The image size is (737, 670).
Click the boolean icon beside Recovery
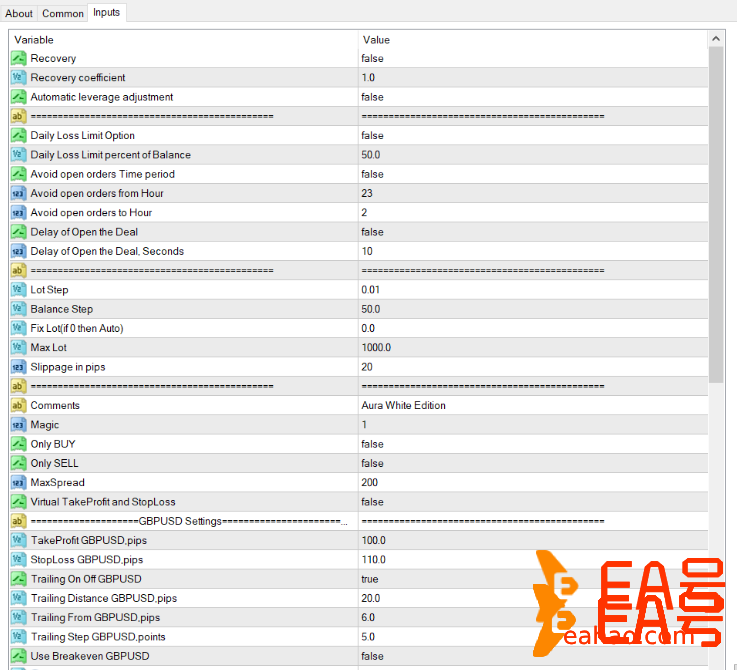tap(18, 59)
